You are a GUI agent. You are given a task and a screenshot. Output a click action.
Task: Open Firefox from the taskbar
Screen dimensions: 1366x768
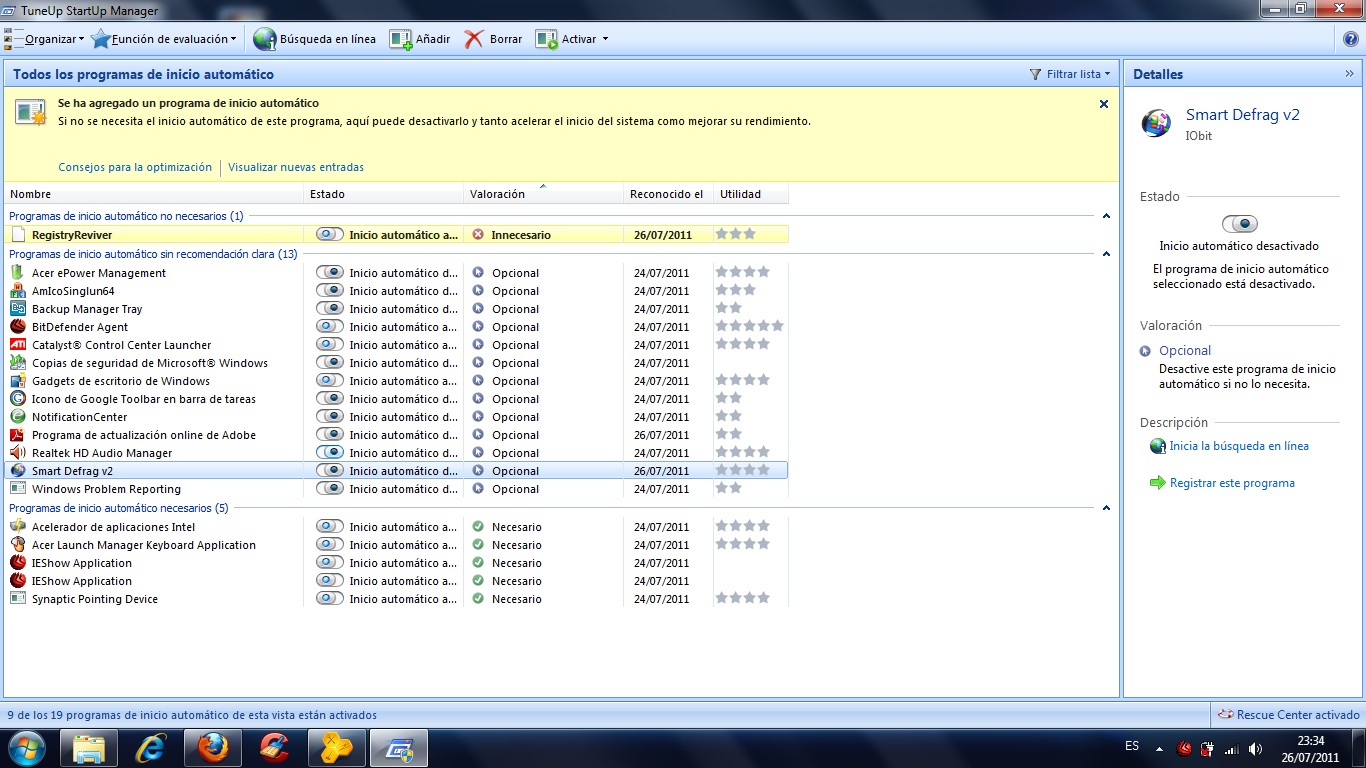[x=213, y=748]
